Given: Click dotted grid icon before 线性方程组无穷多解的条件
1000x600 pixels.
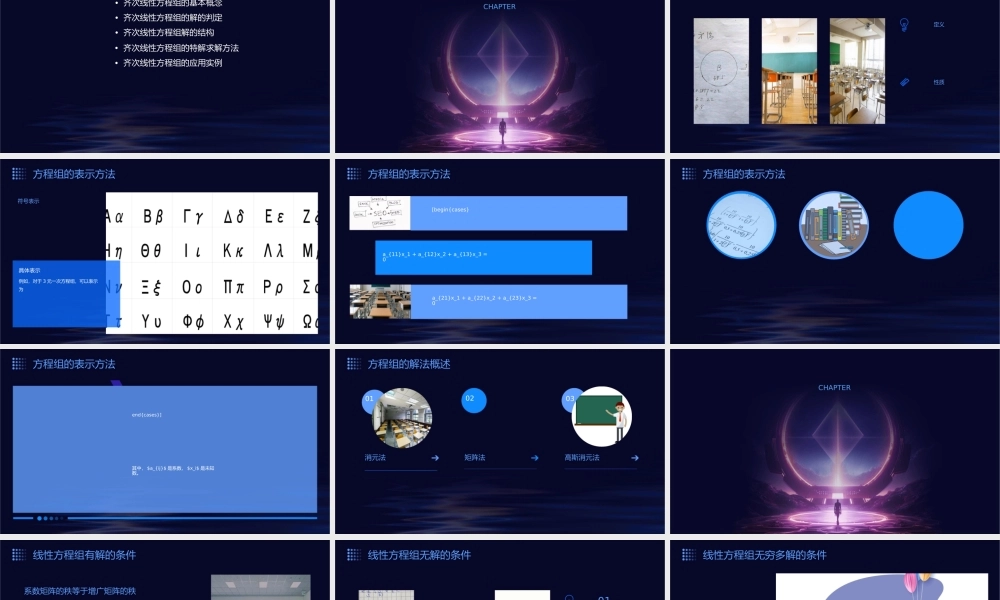Looking at the screenshot, I should click(x=689, y=555).
